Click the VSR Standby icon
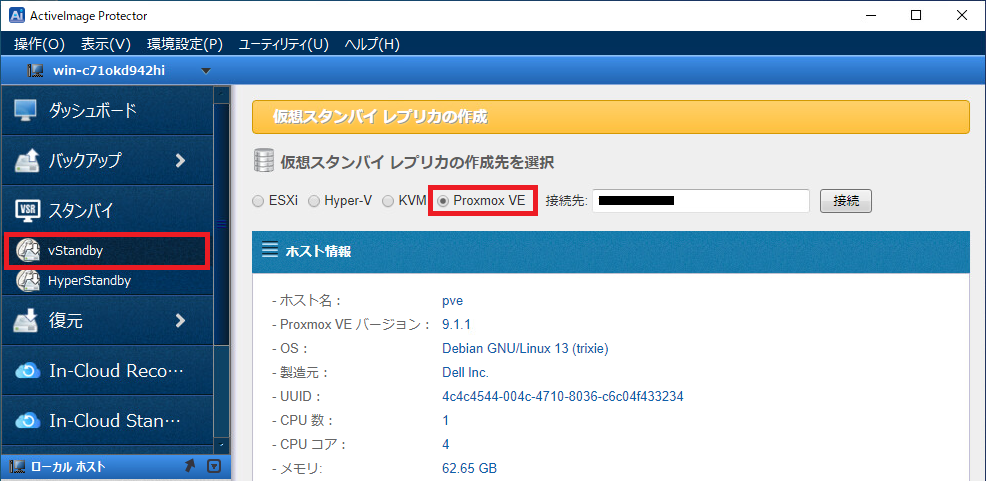Viewport: 986px width, 481px height. coord(26,210)
